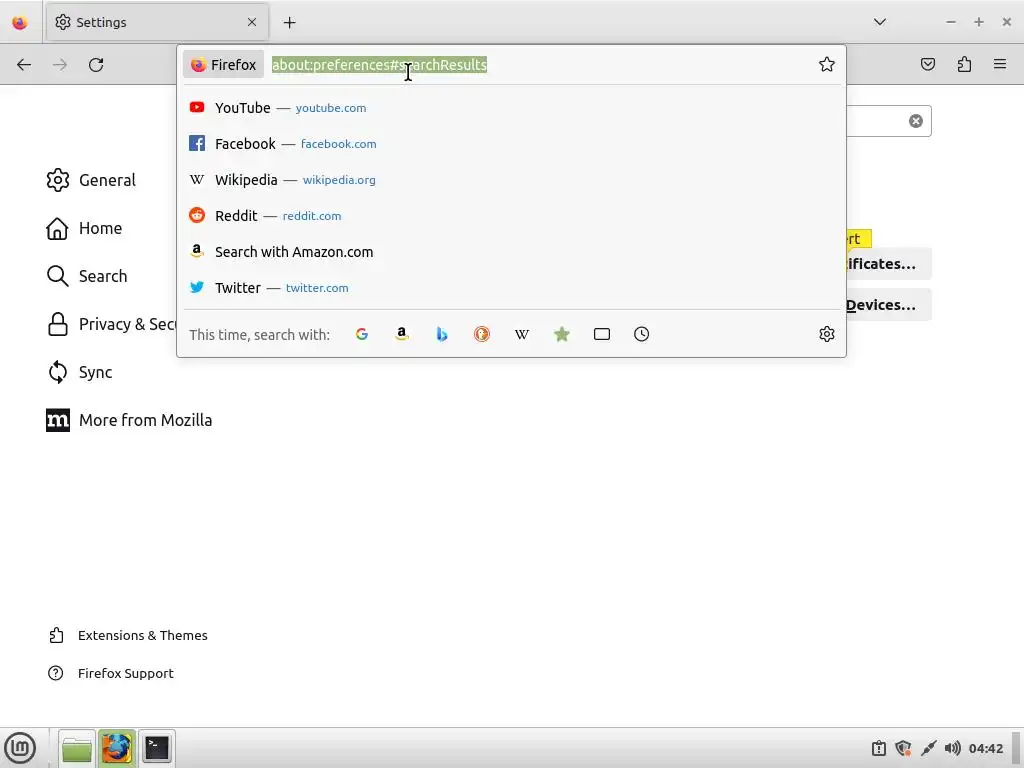Click the Firefox identity box
Viewport: 1024px width, 768px height.
(x=223, y=65)
